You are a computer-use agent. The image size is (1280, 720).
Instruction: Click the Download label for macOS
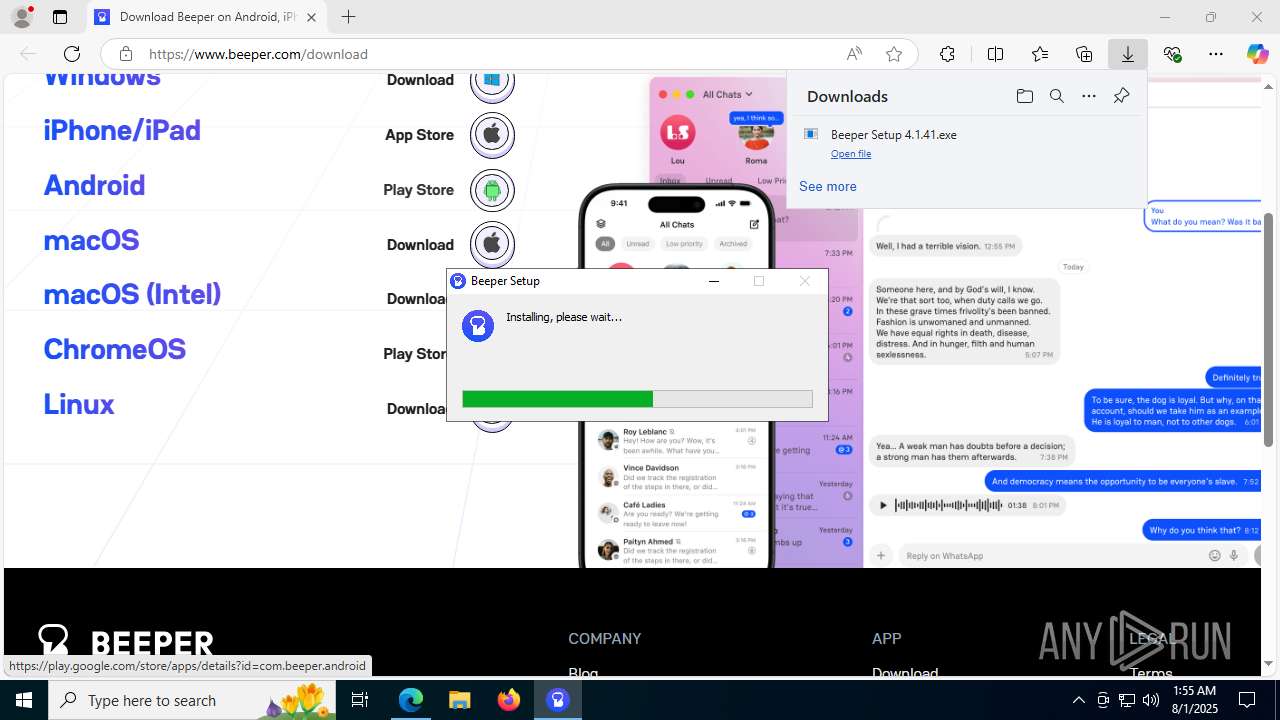pyautogui.click(x=420, y=245)
